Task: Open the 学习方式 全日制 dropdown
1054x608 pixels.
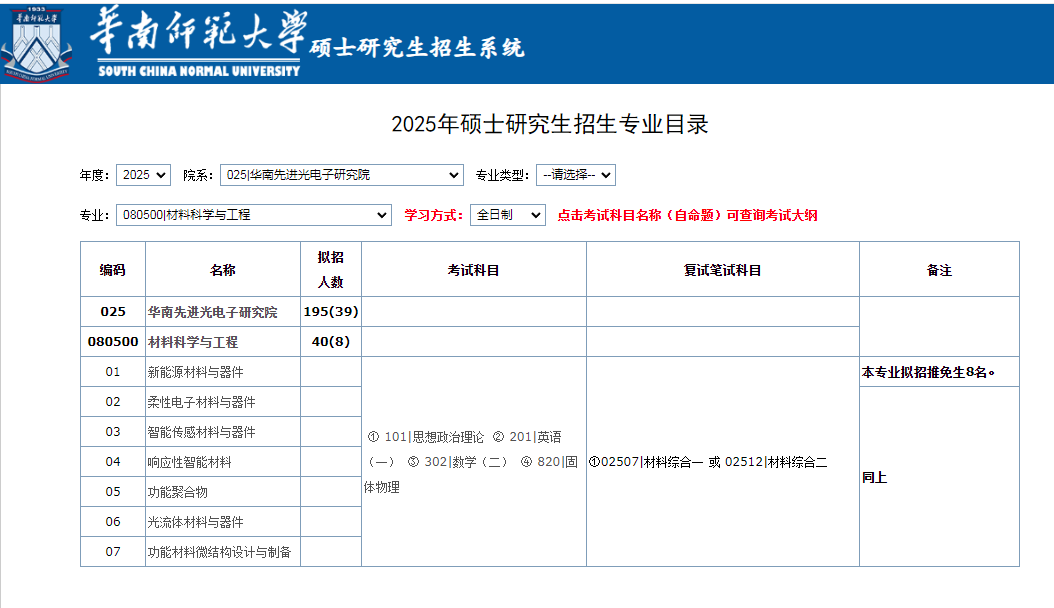Action: point(508,215)
